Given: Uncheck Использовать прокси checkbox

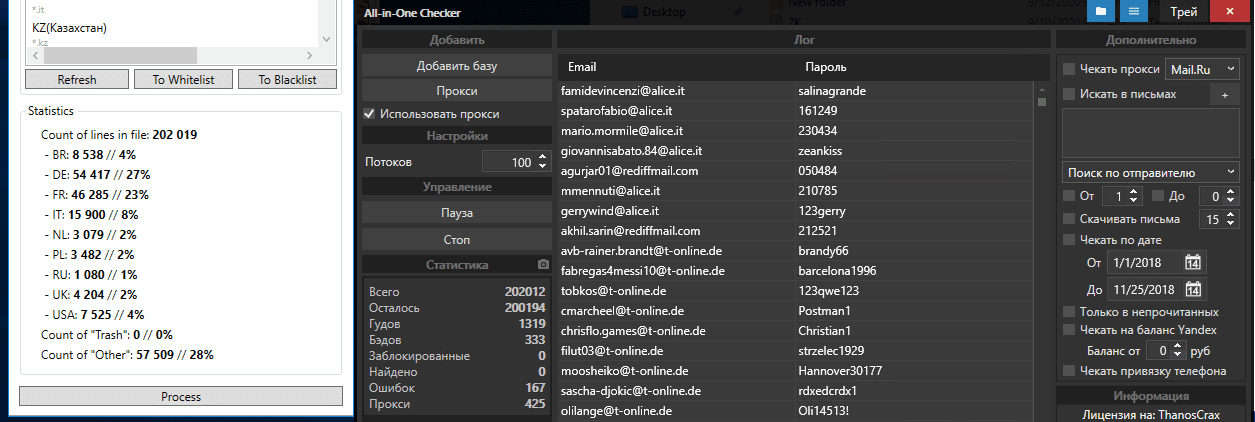Looking at the screenshot, I should point(370,114).
